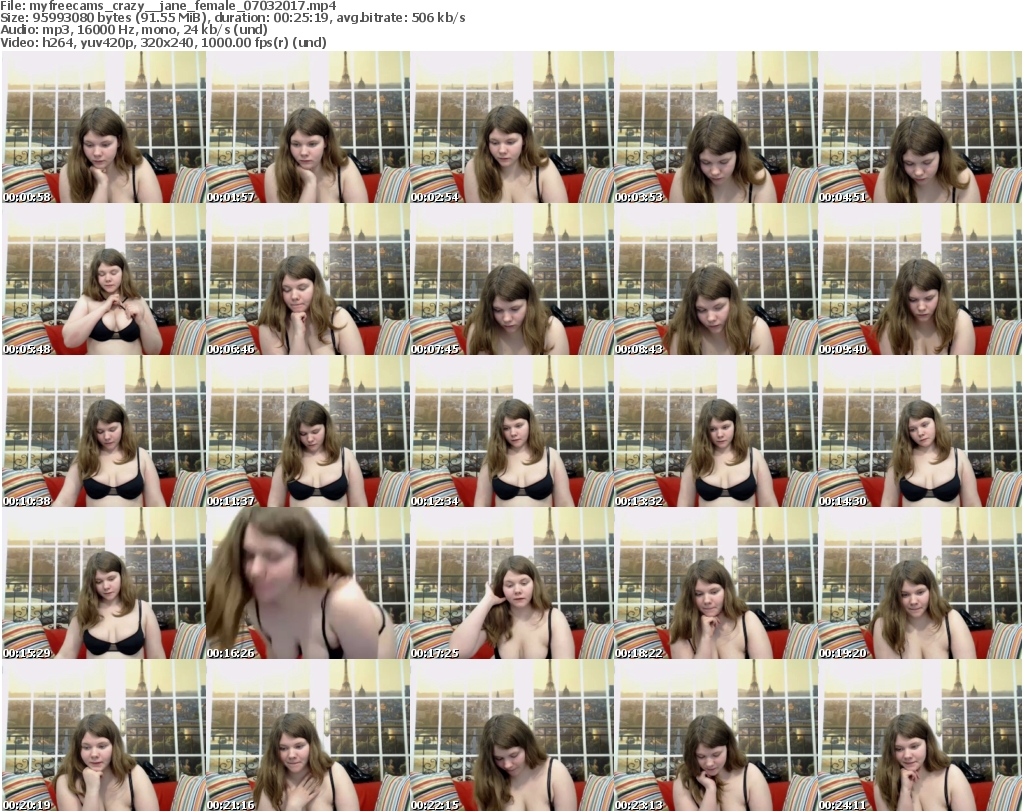
Task: Select the thumbnail stamped 00:14:30
Action: pos(920,431)
